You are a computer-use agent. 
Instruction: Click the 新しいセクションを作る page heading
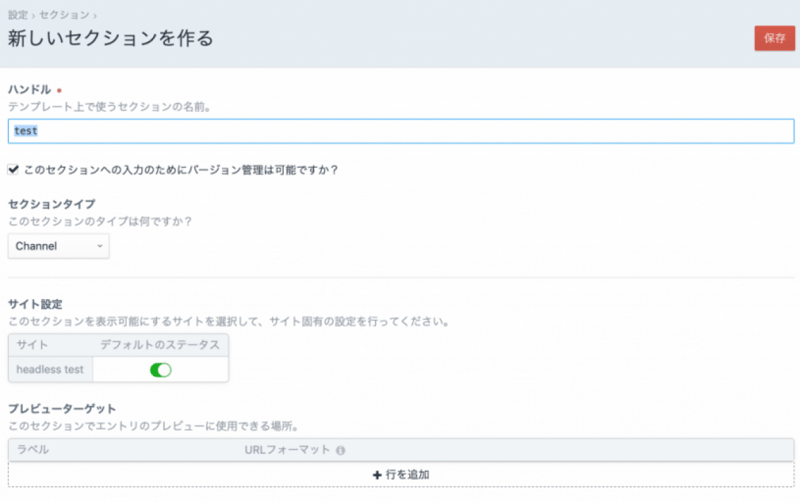110,39
